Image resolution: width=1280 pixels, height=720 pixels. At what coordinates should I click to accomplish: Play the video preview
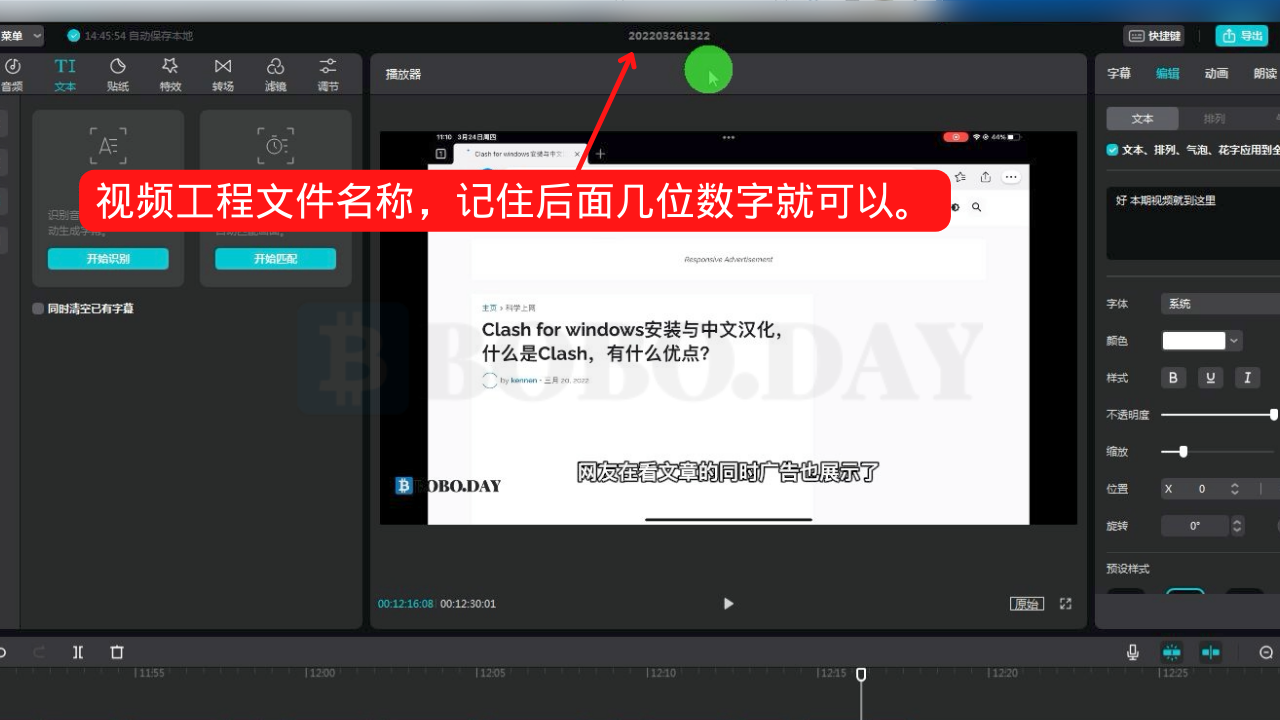tap(728, 603)
